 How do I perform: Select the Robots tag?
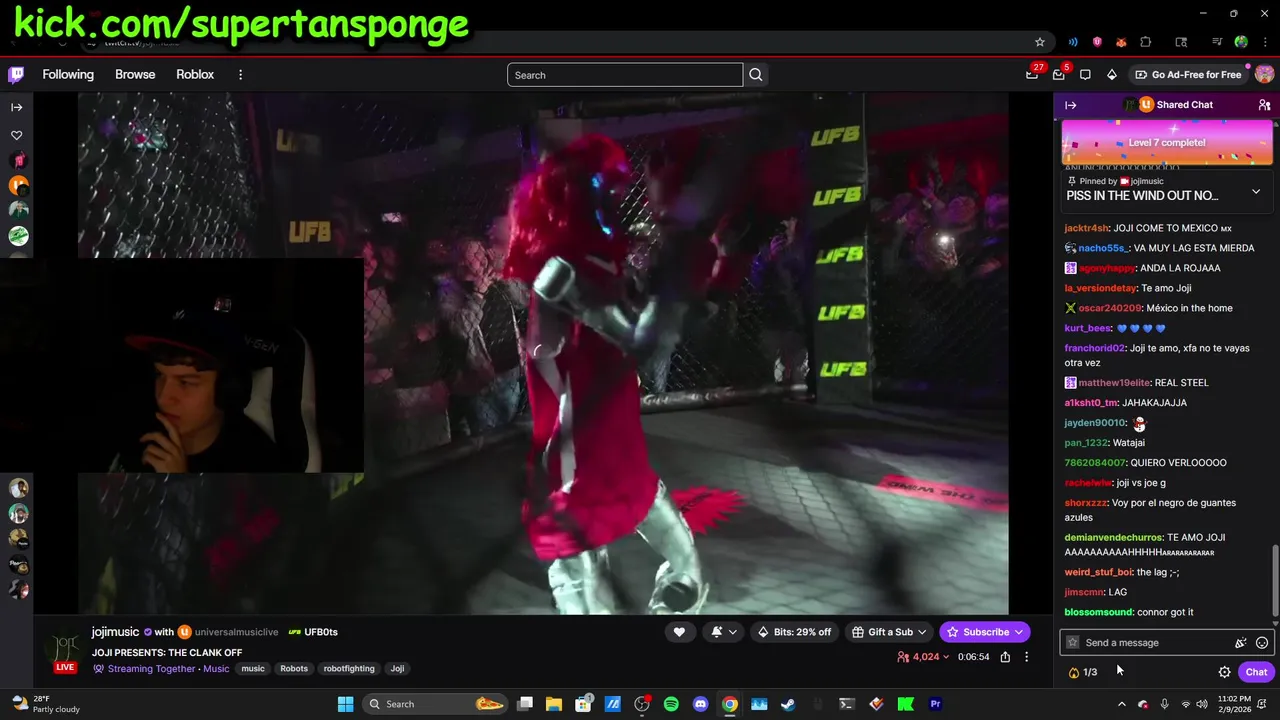pos(294,669)
